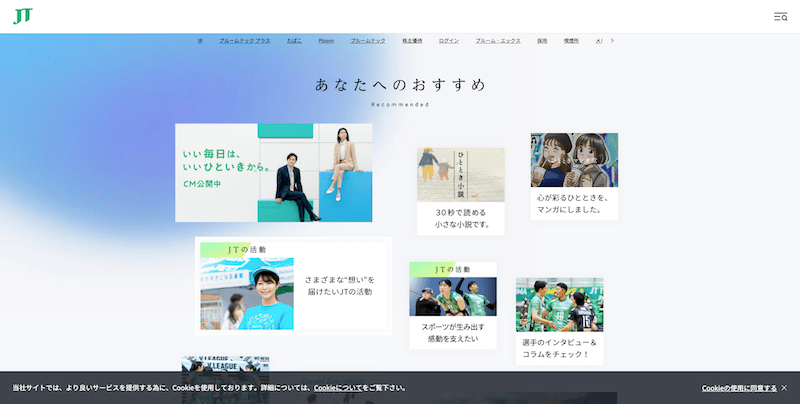
Task: Close the cookie notice with the X
Action: tap(784, 388)
